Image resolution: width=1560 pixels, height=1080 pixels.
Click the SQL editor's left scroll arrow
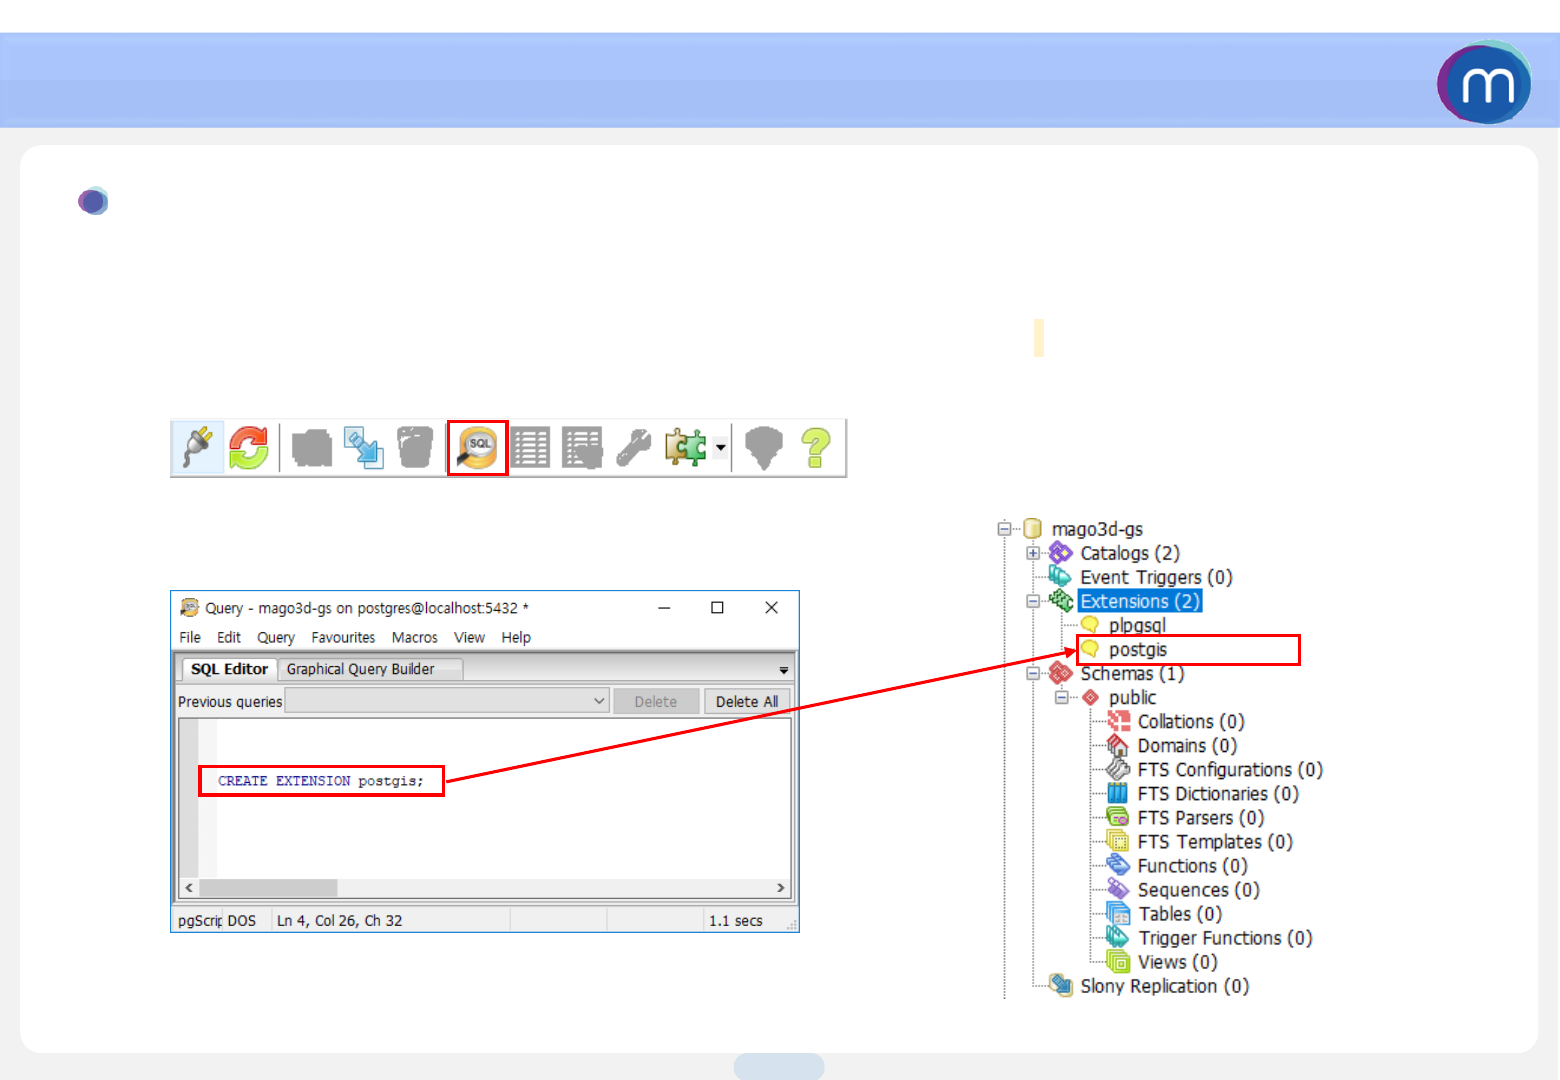point(189,888)
